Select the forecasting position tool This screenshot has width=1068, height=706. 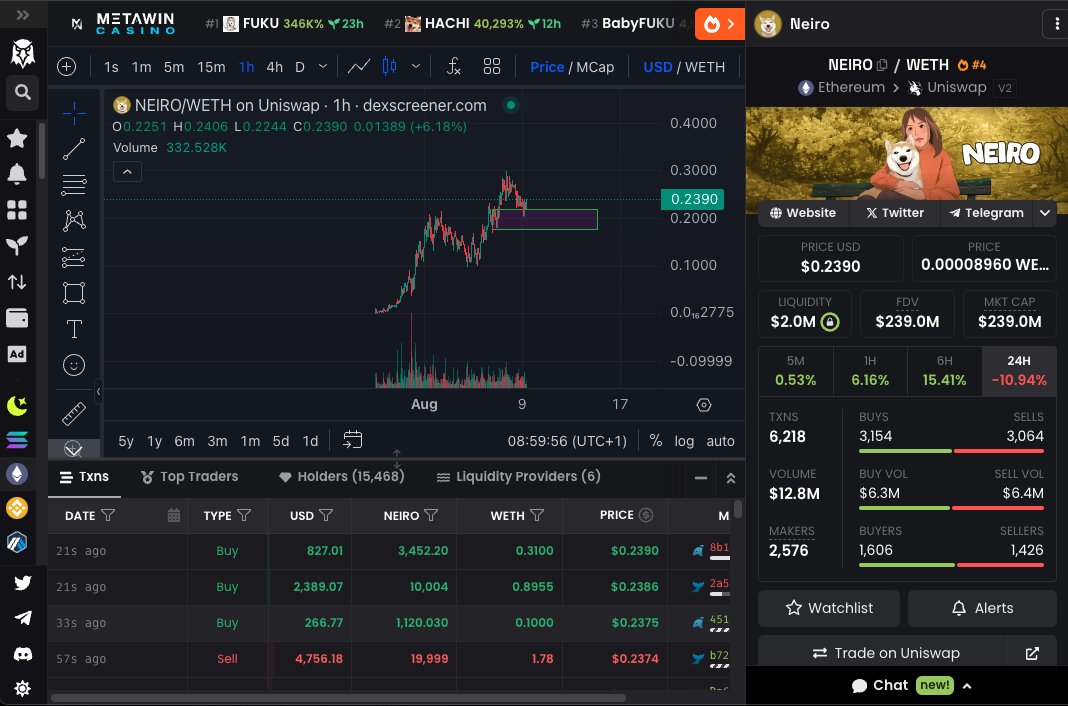click(x=74, y=257)
